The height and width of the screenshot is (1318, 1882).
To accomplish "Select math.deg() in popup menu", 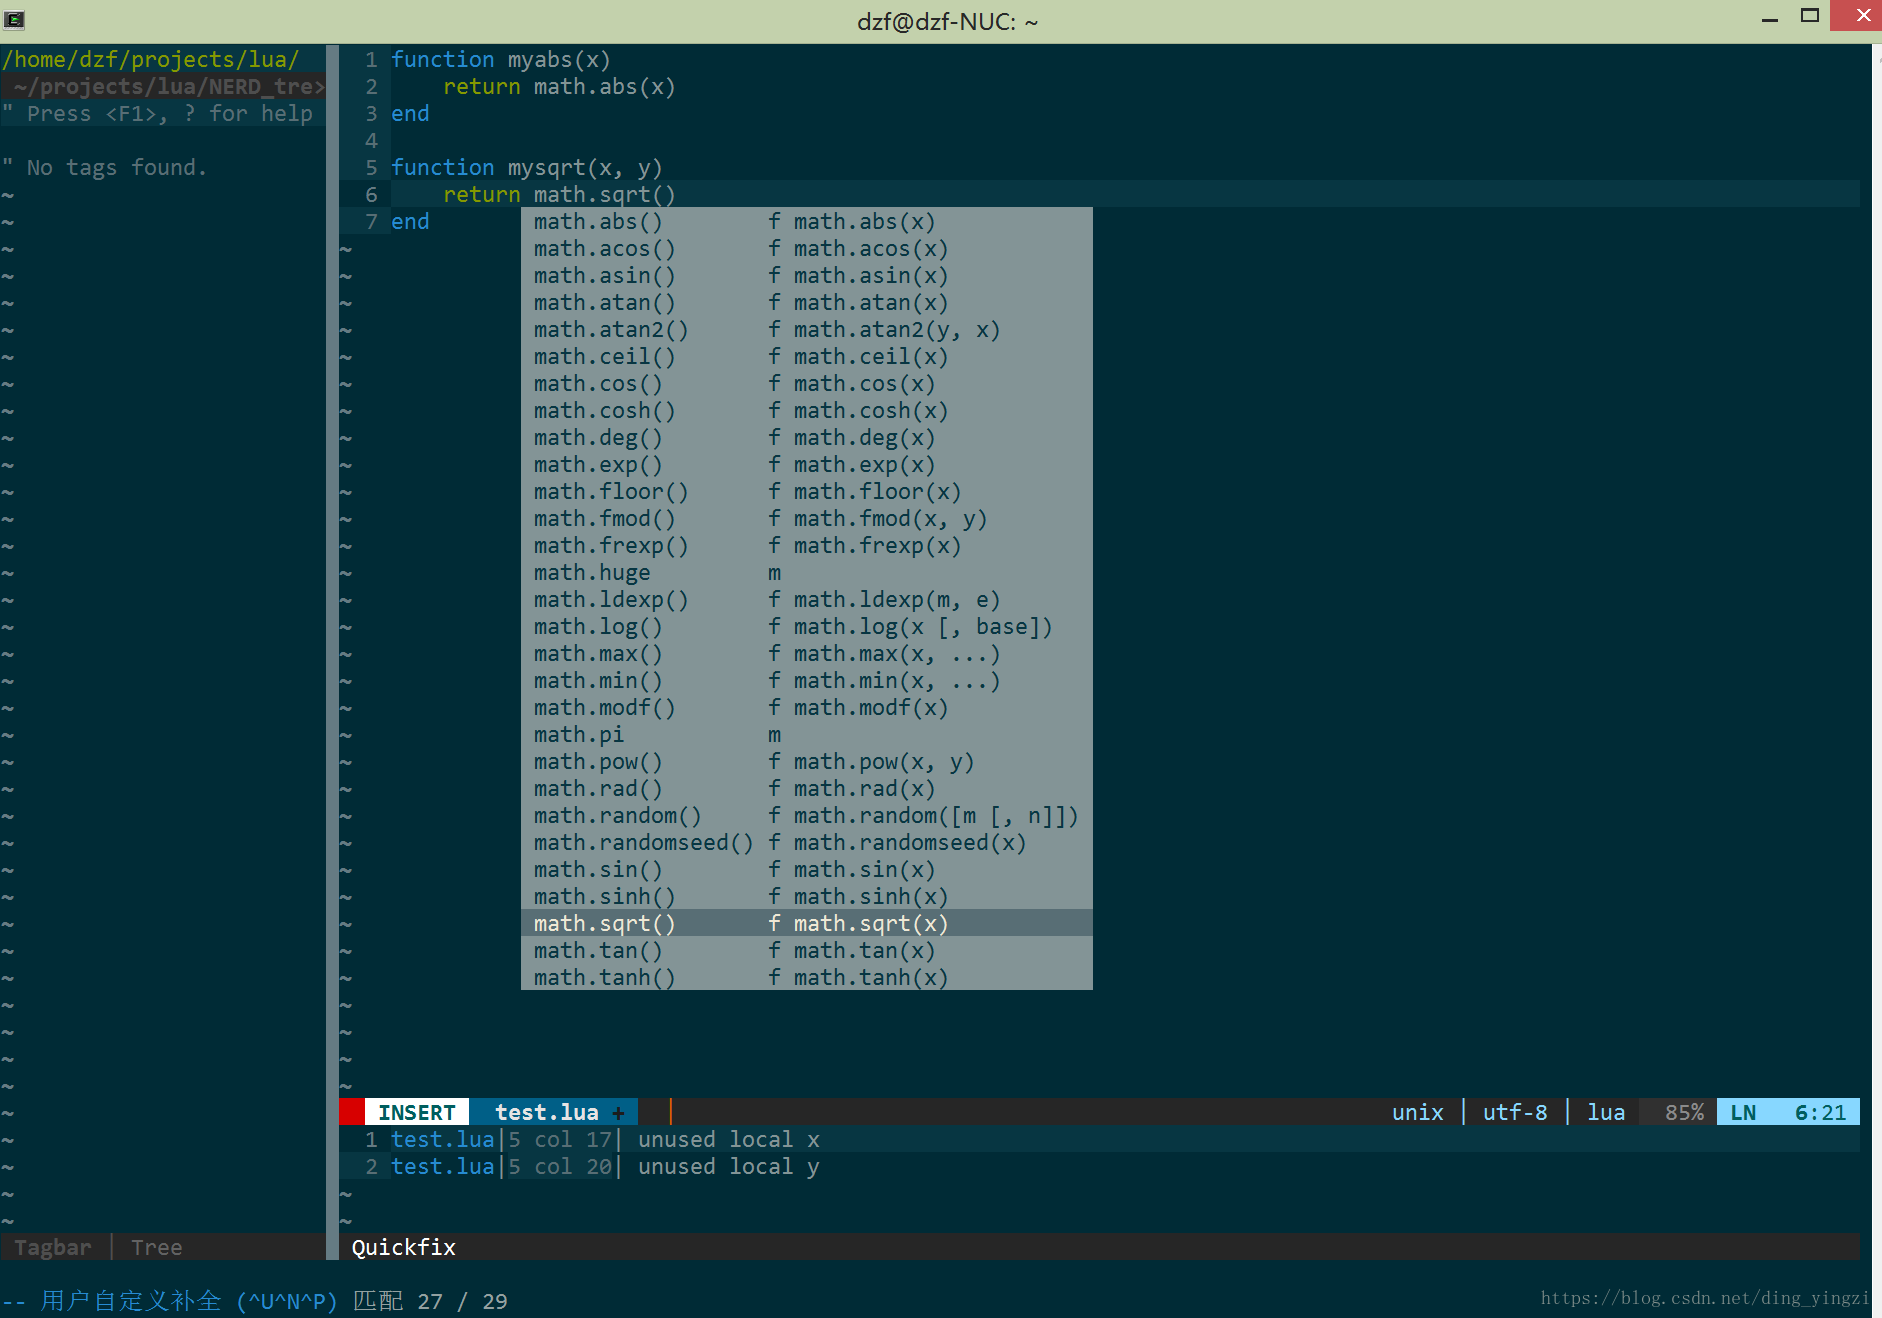I will point(807,438).
